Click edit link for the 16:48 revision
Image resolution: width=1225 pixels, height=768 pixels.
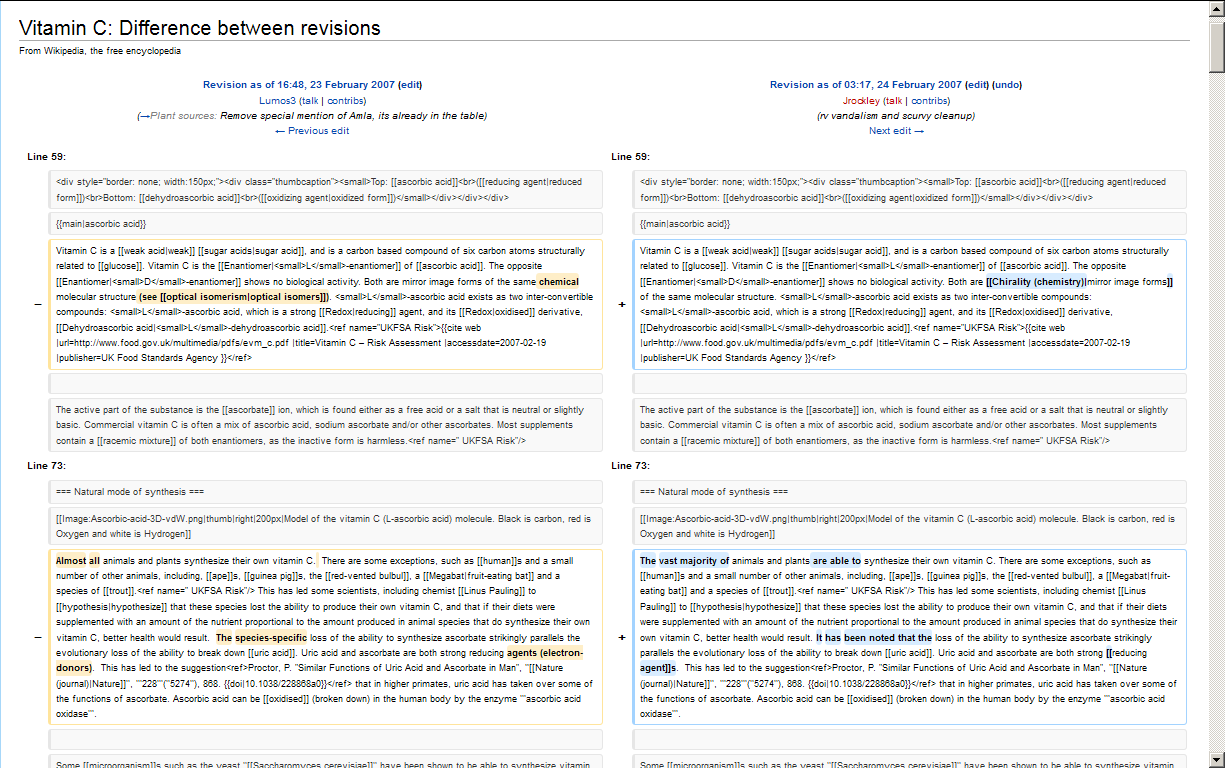tap(410, 85)
